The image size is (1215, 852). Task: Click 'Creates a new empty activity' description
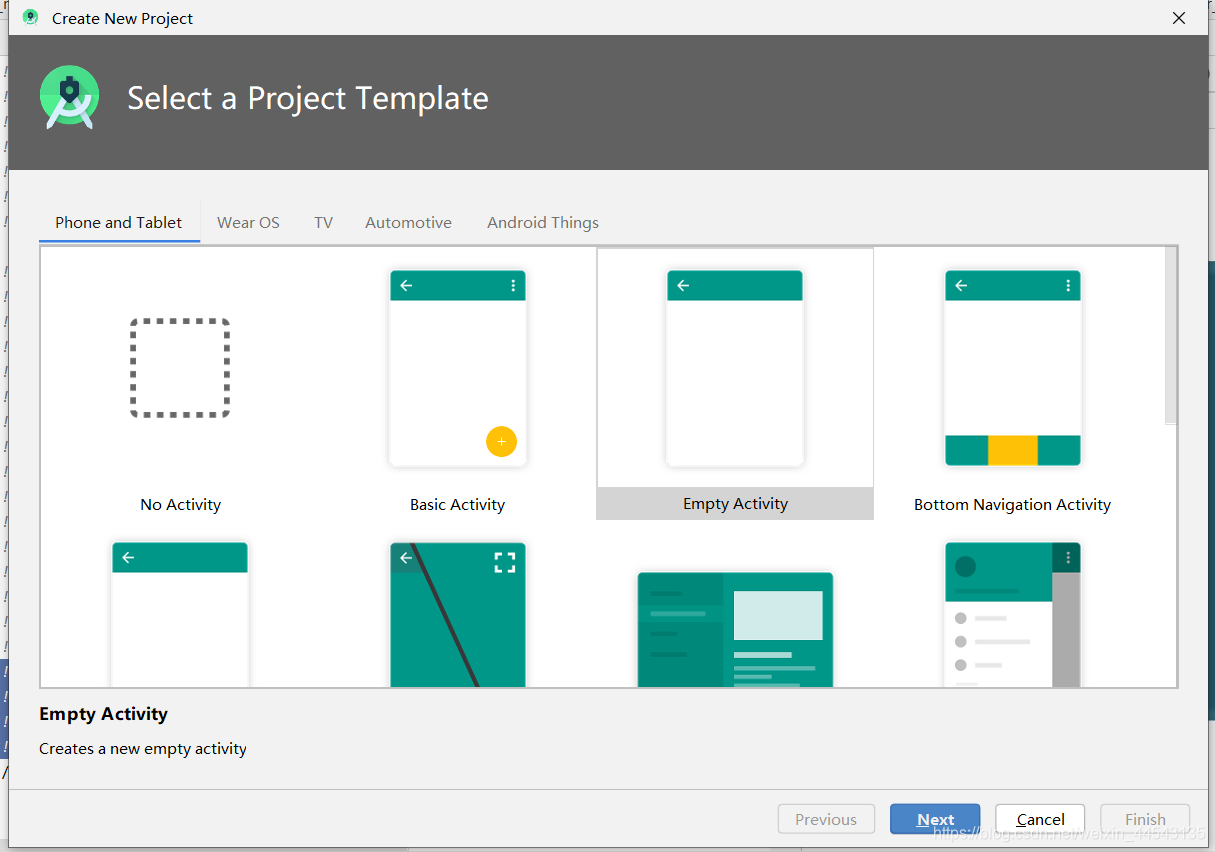click(x=143, y=748)
